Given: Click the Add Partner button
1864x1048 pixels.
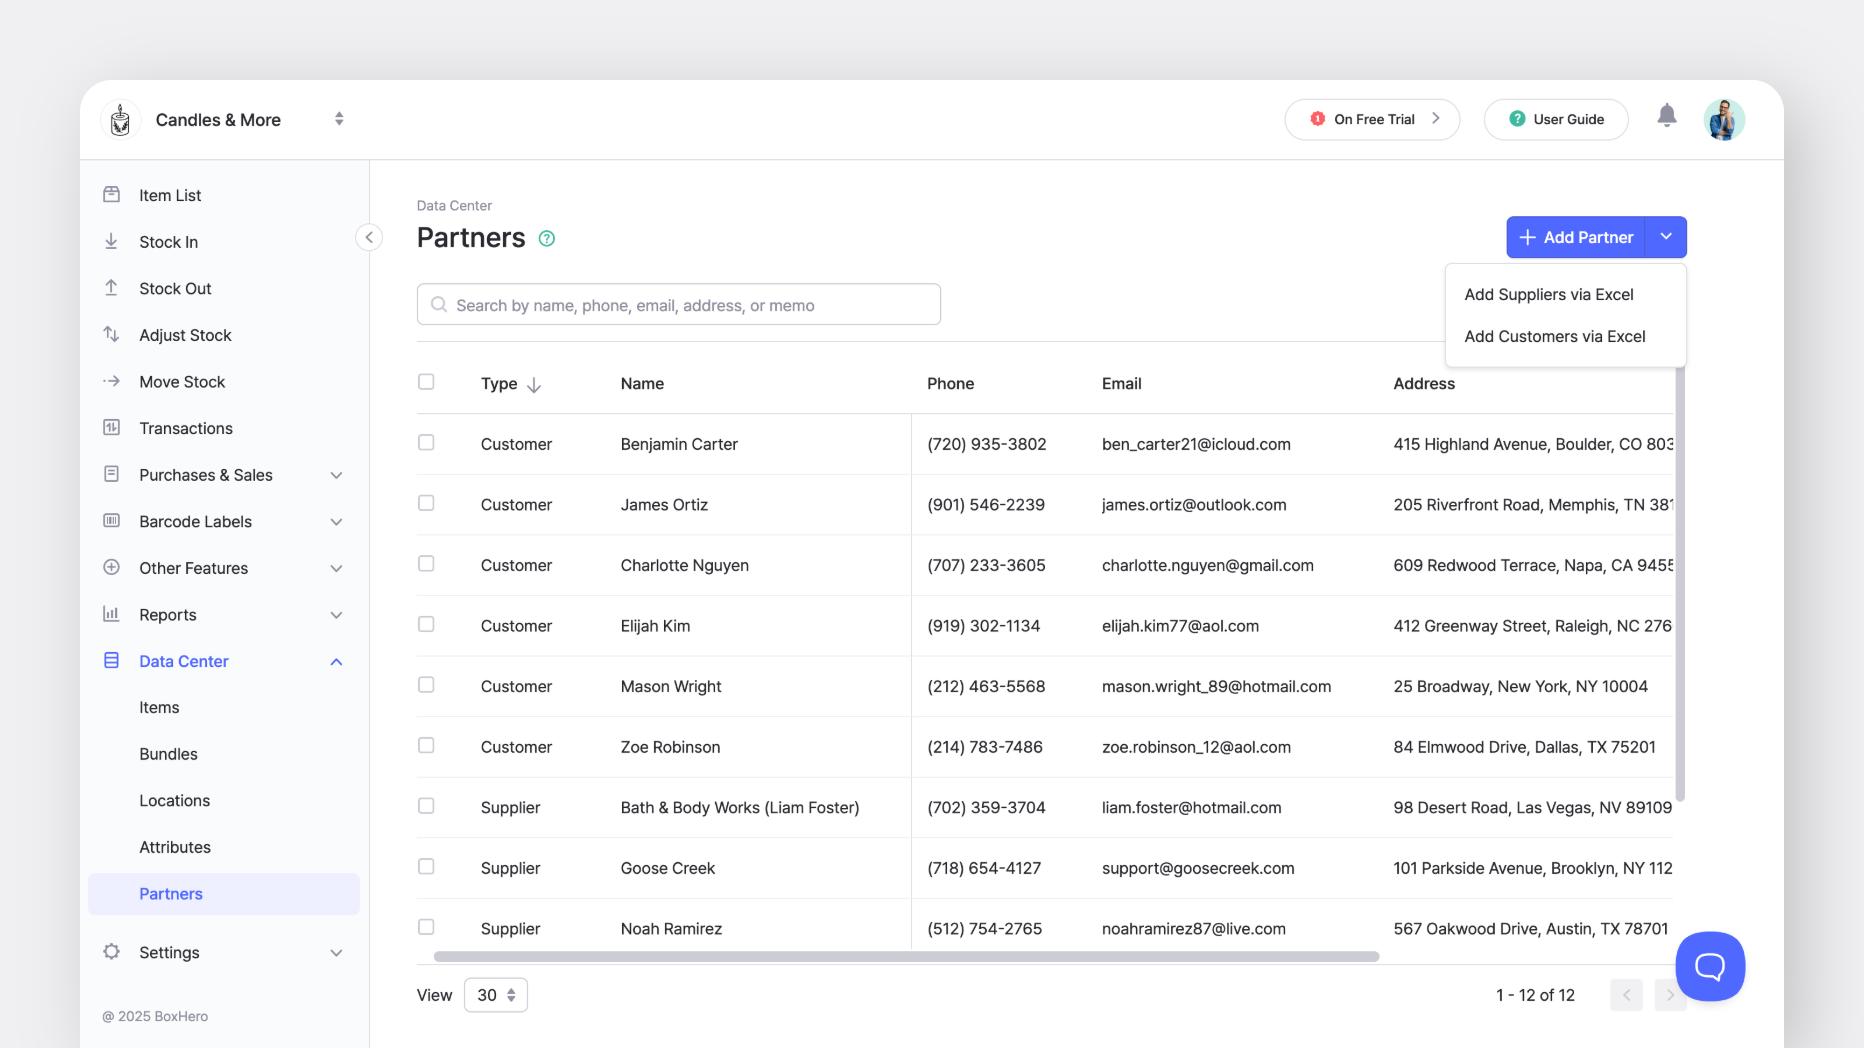Looking at the screenshot, I should pyautogui.click(x=1576, y=237).
